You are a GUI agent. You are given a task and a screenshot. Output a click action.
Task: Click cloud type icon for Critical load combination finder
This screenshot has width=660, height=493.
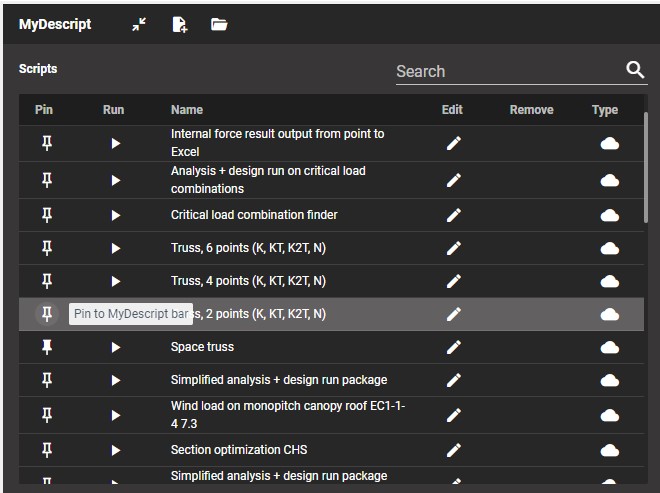609,216
